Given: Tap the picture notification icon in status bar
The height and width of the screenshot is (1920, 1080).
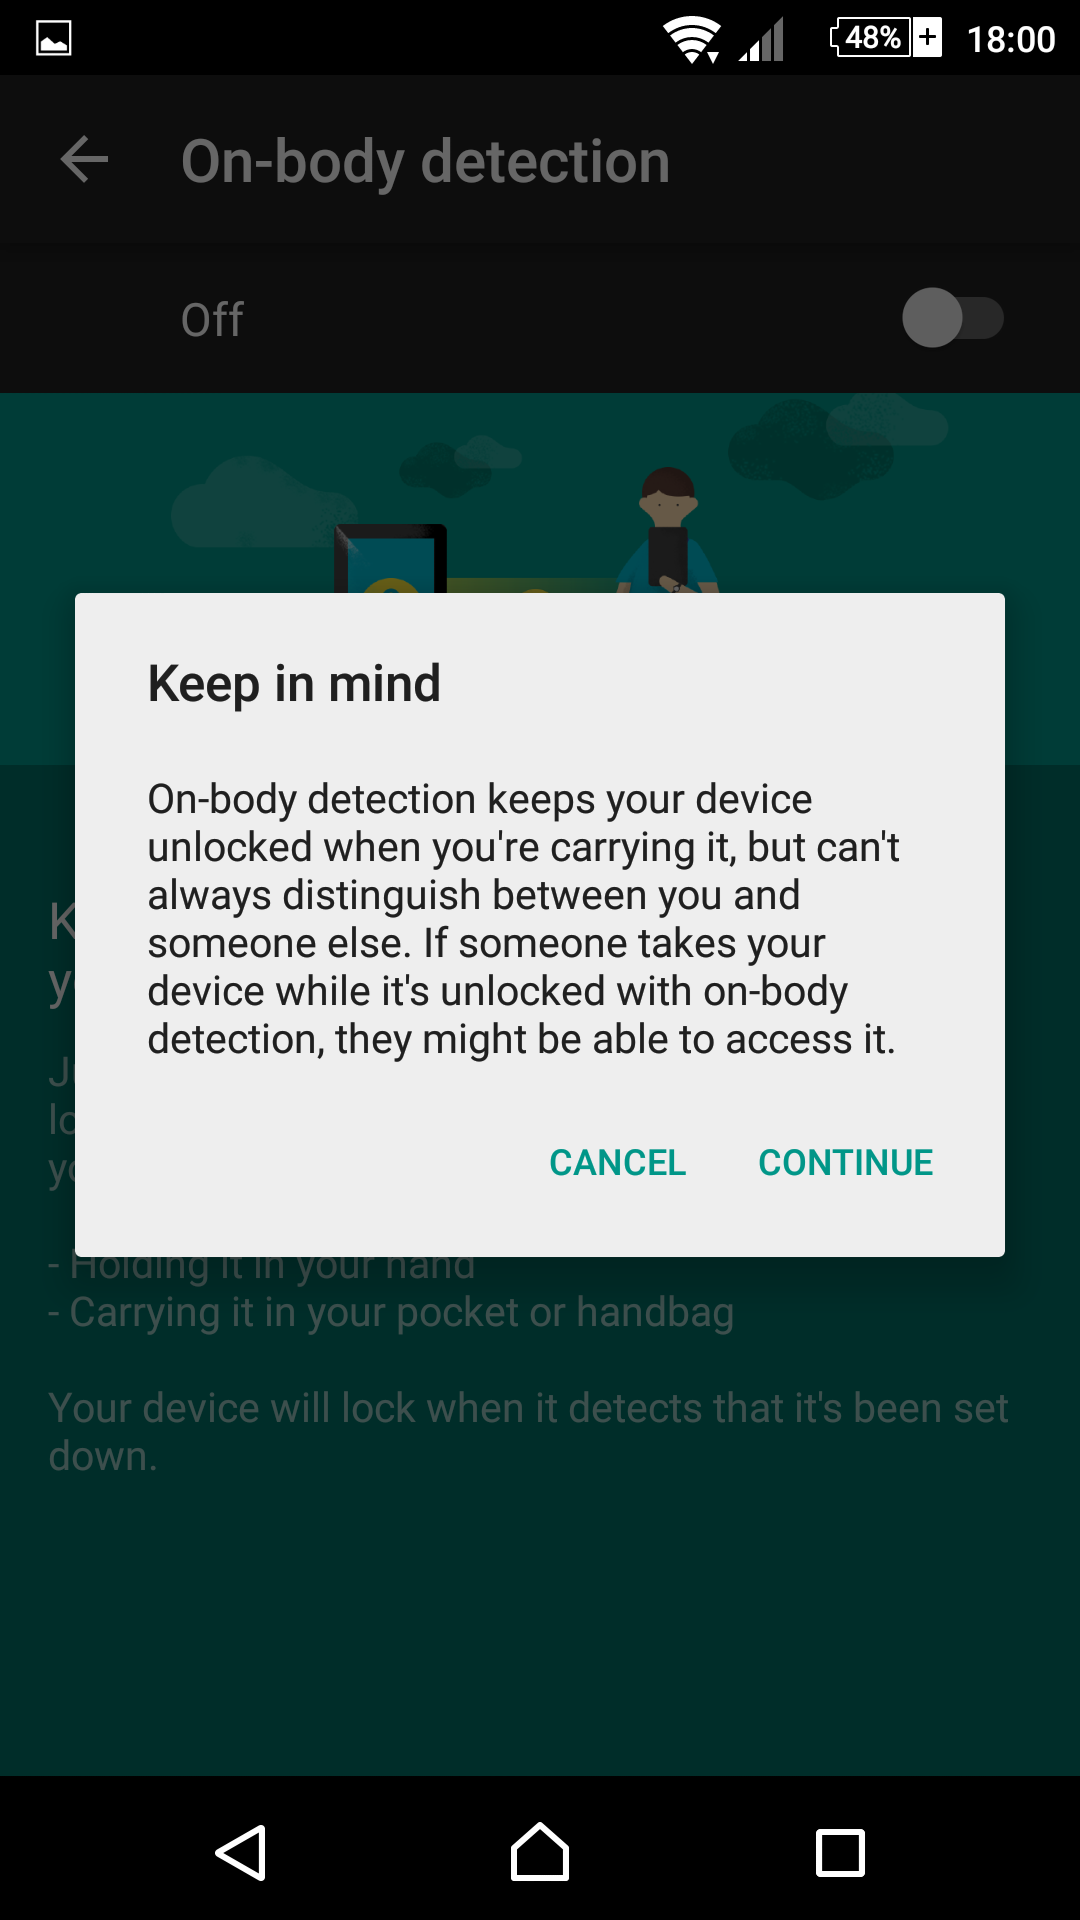Looking at the screenshot, I should (54, 39).
